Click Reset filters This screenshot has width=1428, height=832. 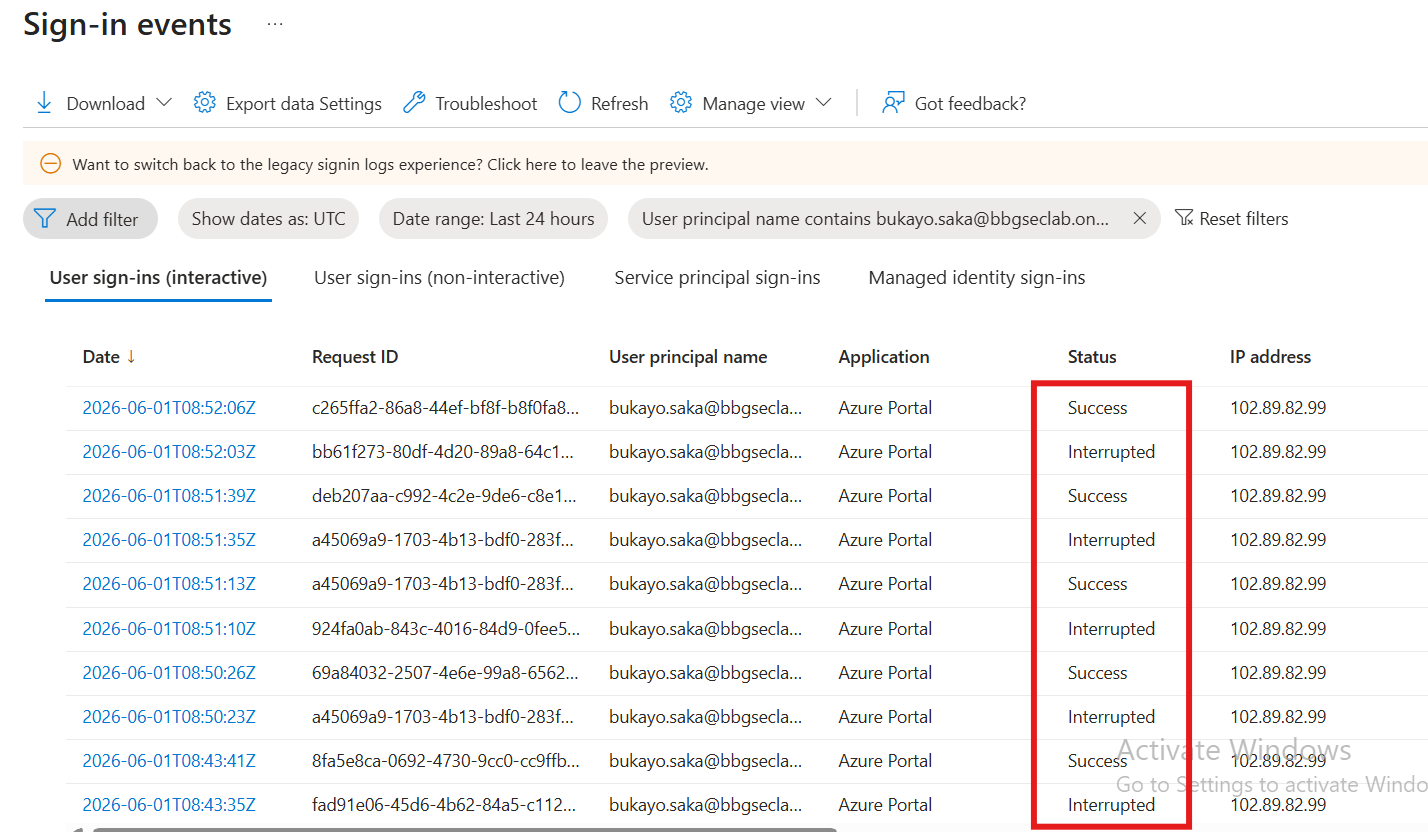tap(1231, 219)
